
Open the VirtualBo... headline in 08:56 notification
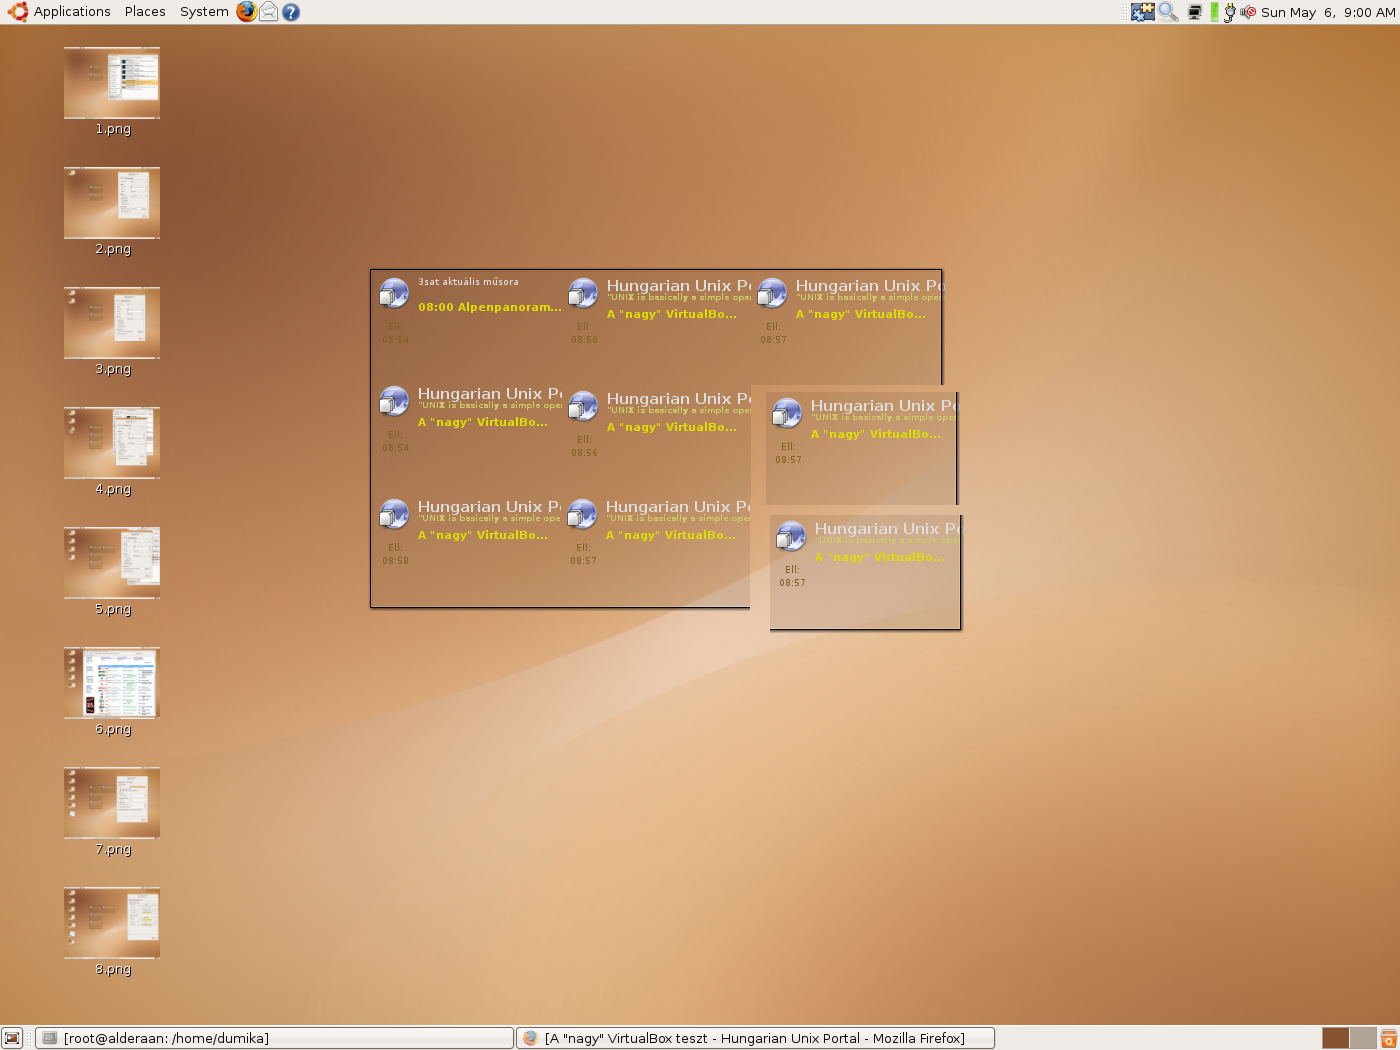tap(672, 427)
